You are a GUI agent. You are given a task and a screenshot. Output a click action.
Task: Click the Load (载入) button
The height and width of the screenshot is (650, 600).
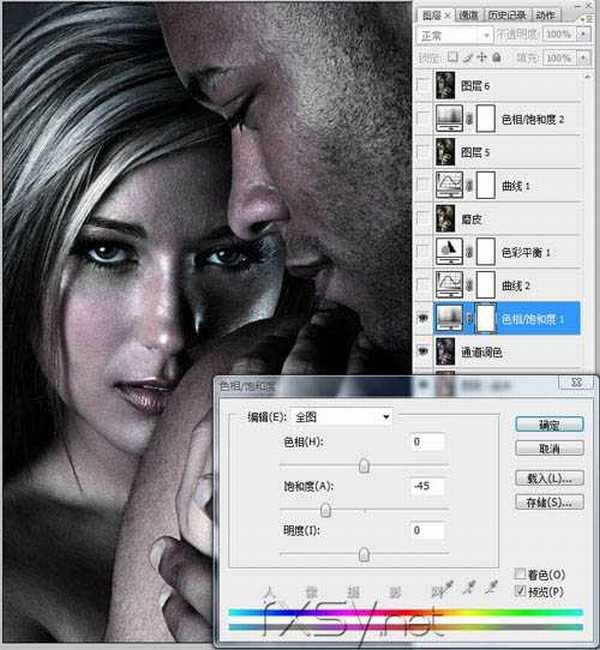click(548, 478)
